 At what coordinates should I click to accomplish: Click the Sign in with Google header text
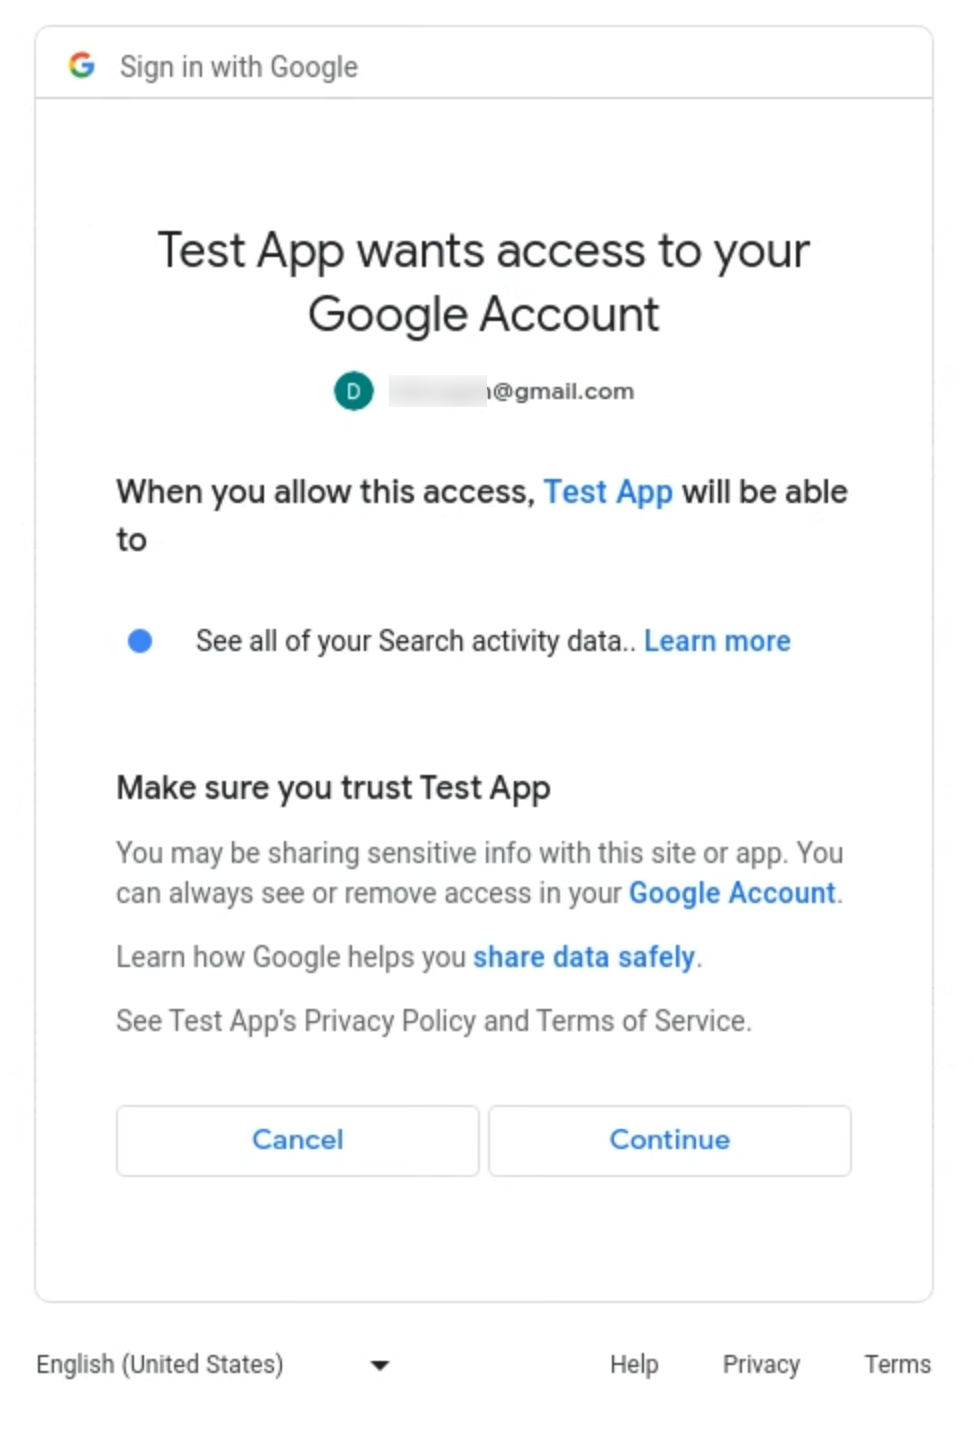(x=238, y=65)
